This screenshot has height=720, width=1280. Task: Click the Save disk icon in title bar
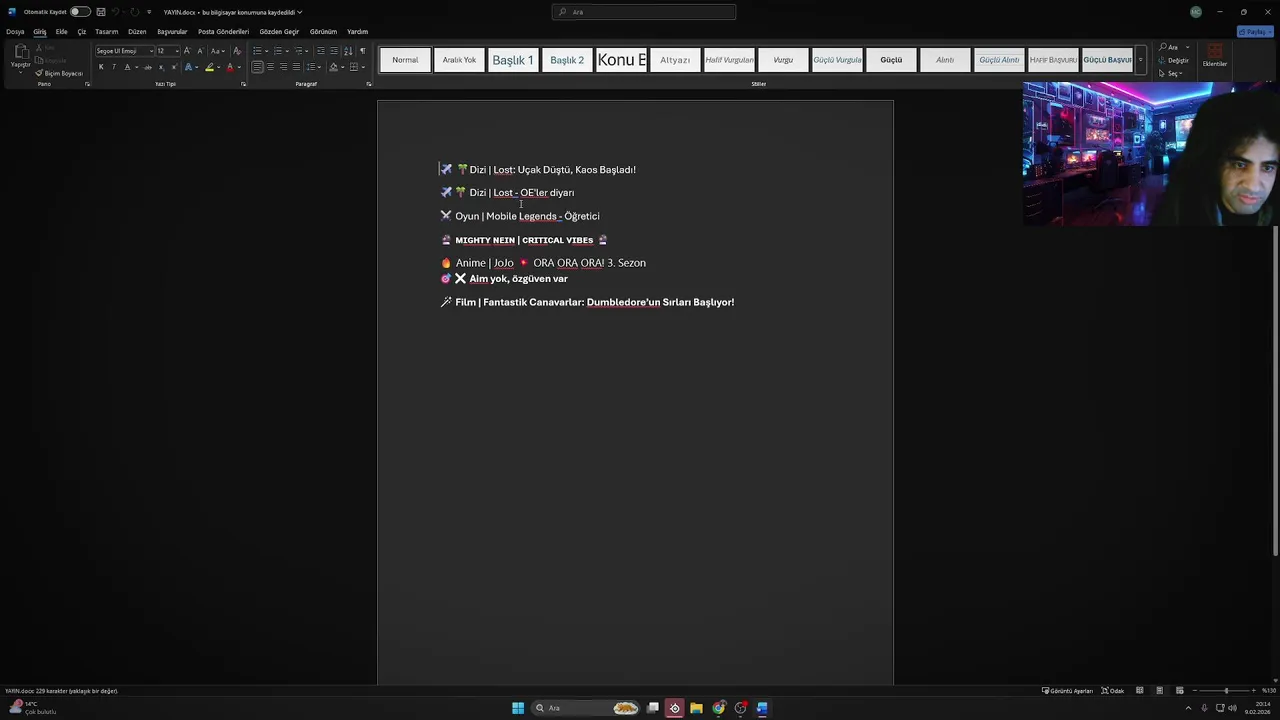(x=101, y=12)
